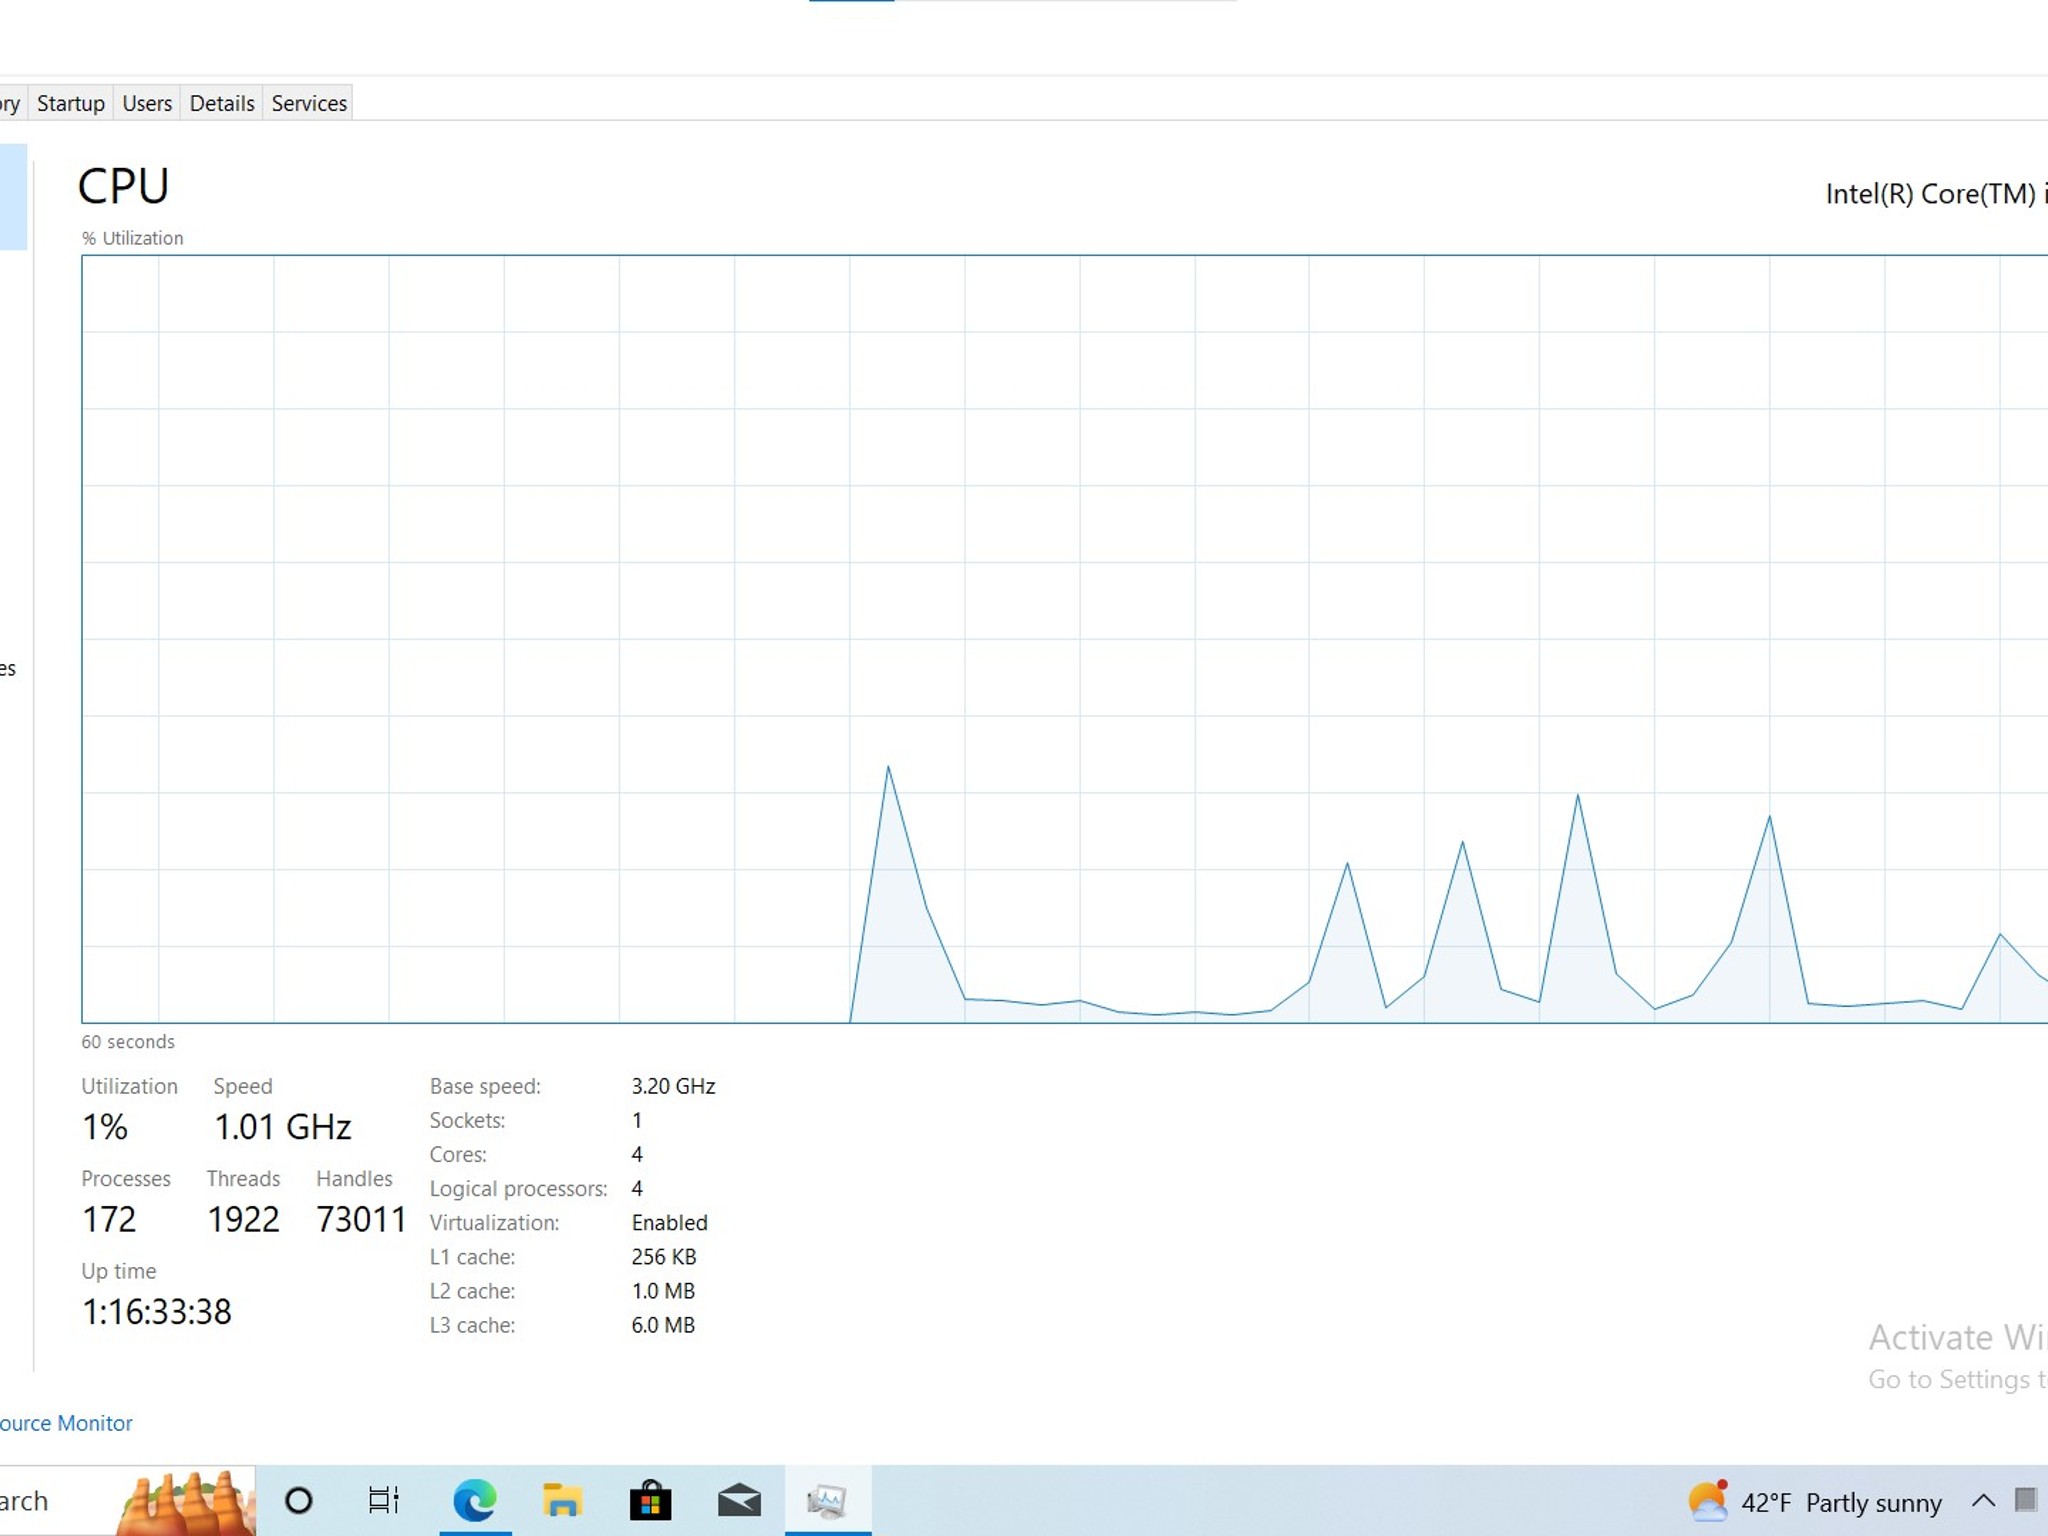Open Resource Monitor link

pos(66,1423)
